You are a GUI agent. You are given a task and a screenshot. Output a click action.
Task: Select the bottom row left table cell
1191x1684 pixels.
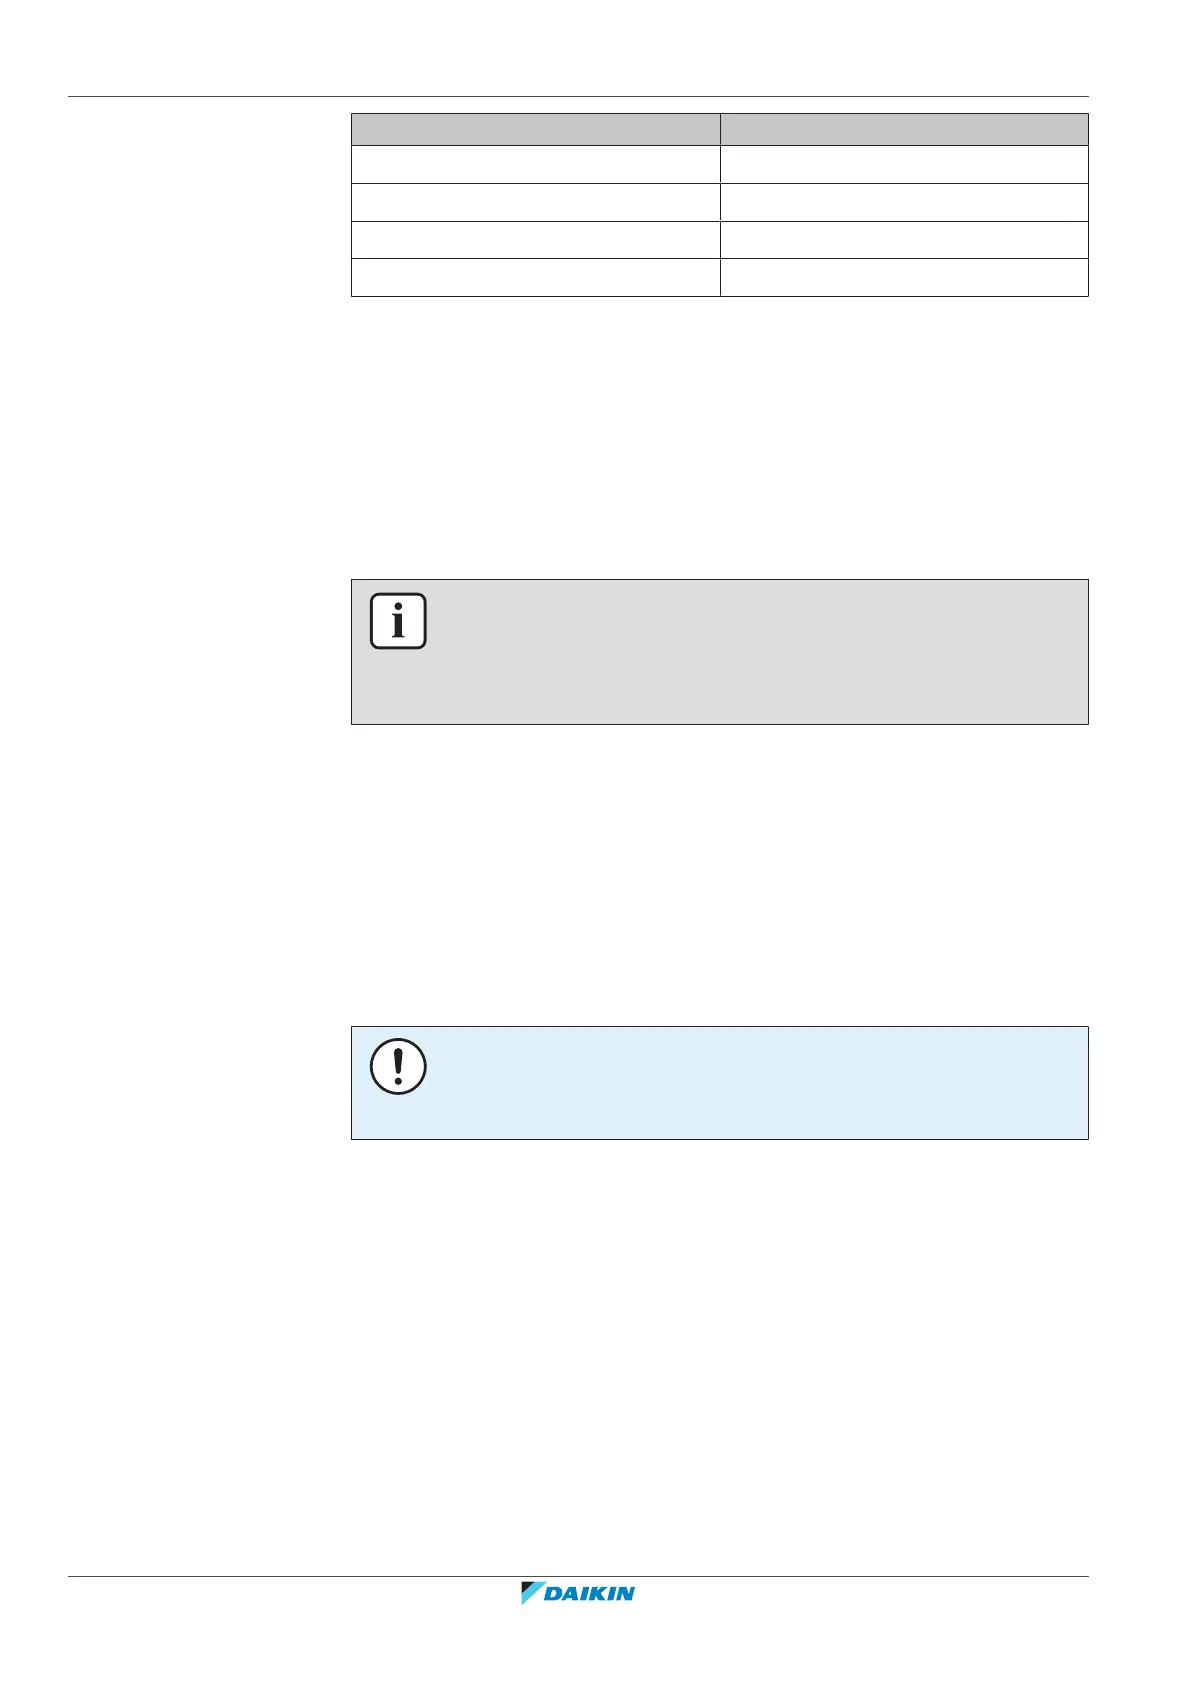tap(535, 277)
